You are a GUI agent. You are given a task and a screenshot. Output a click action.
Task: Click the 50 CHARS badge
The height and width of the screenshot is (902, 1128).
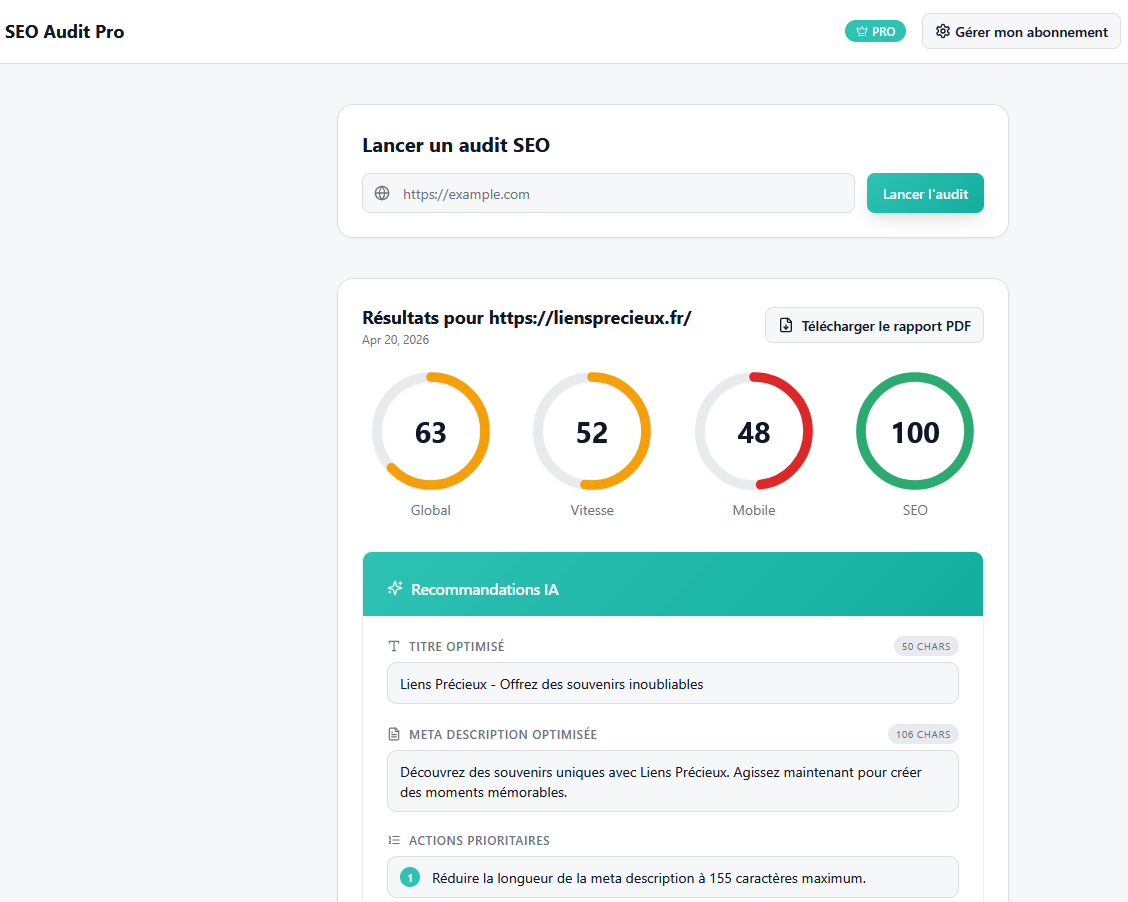pos(926,647)
